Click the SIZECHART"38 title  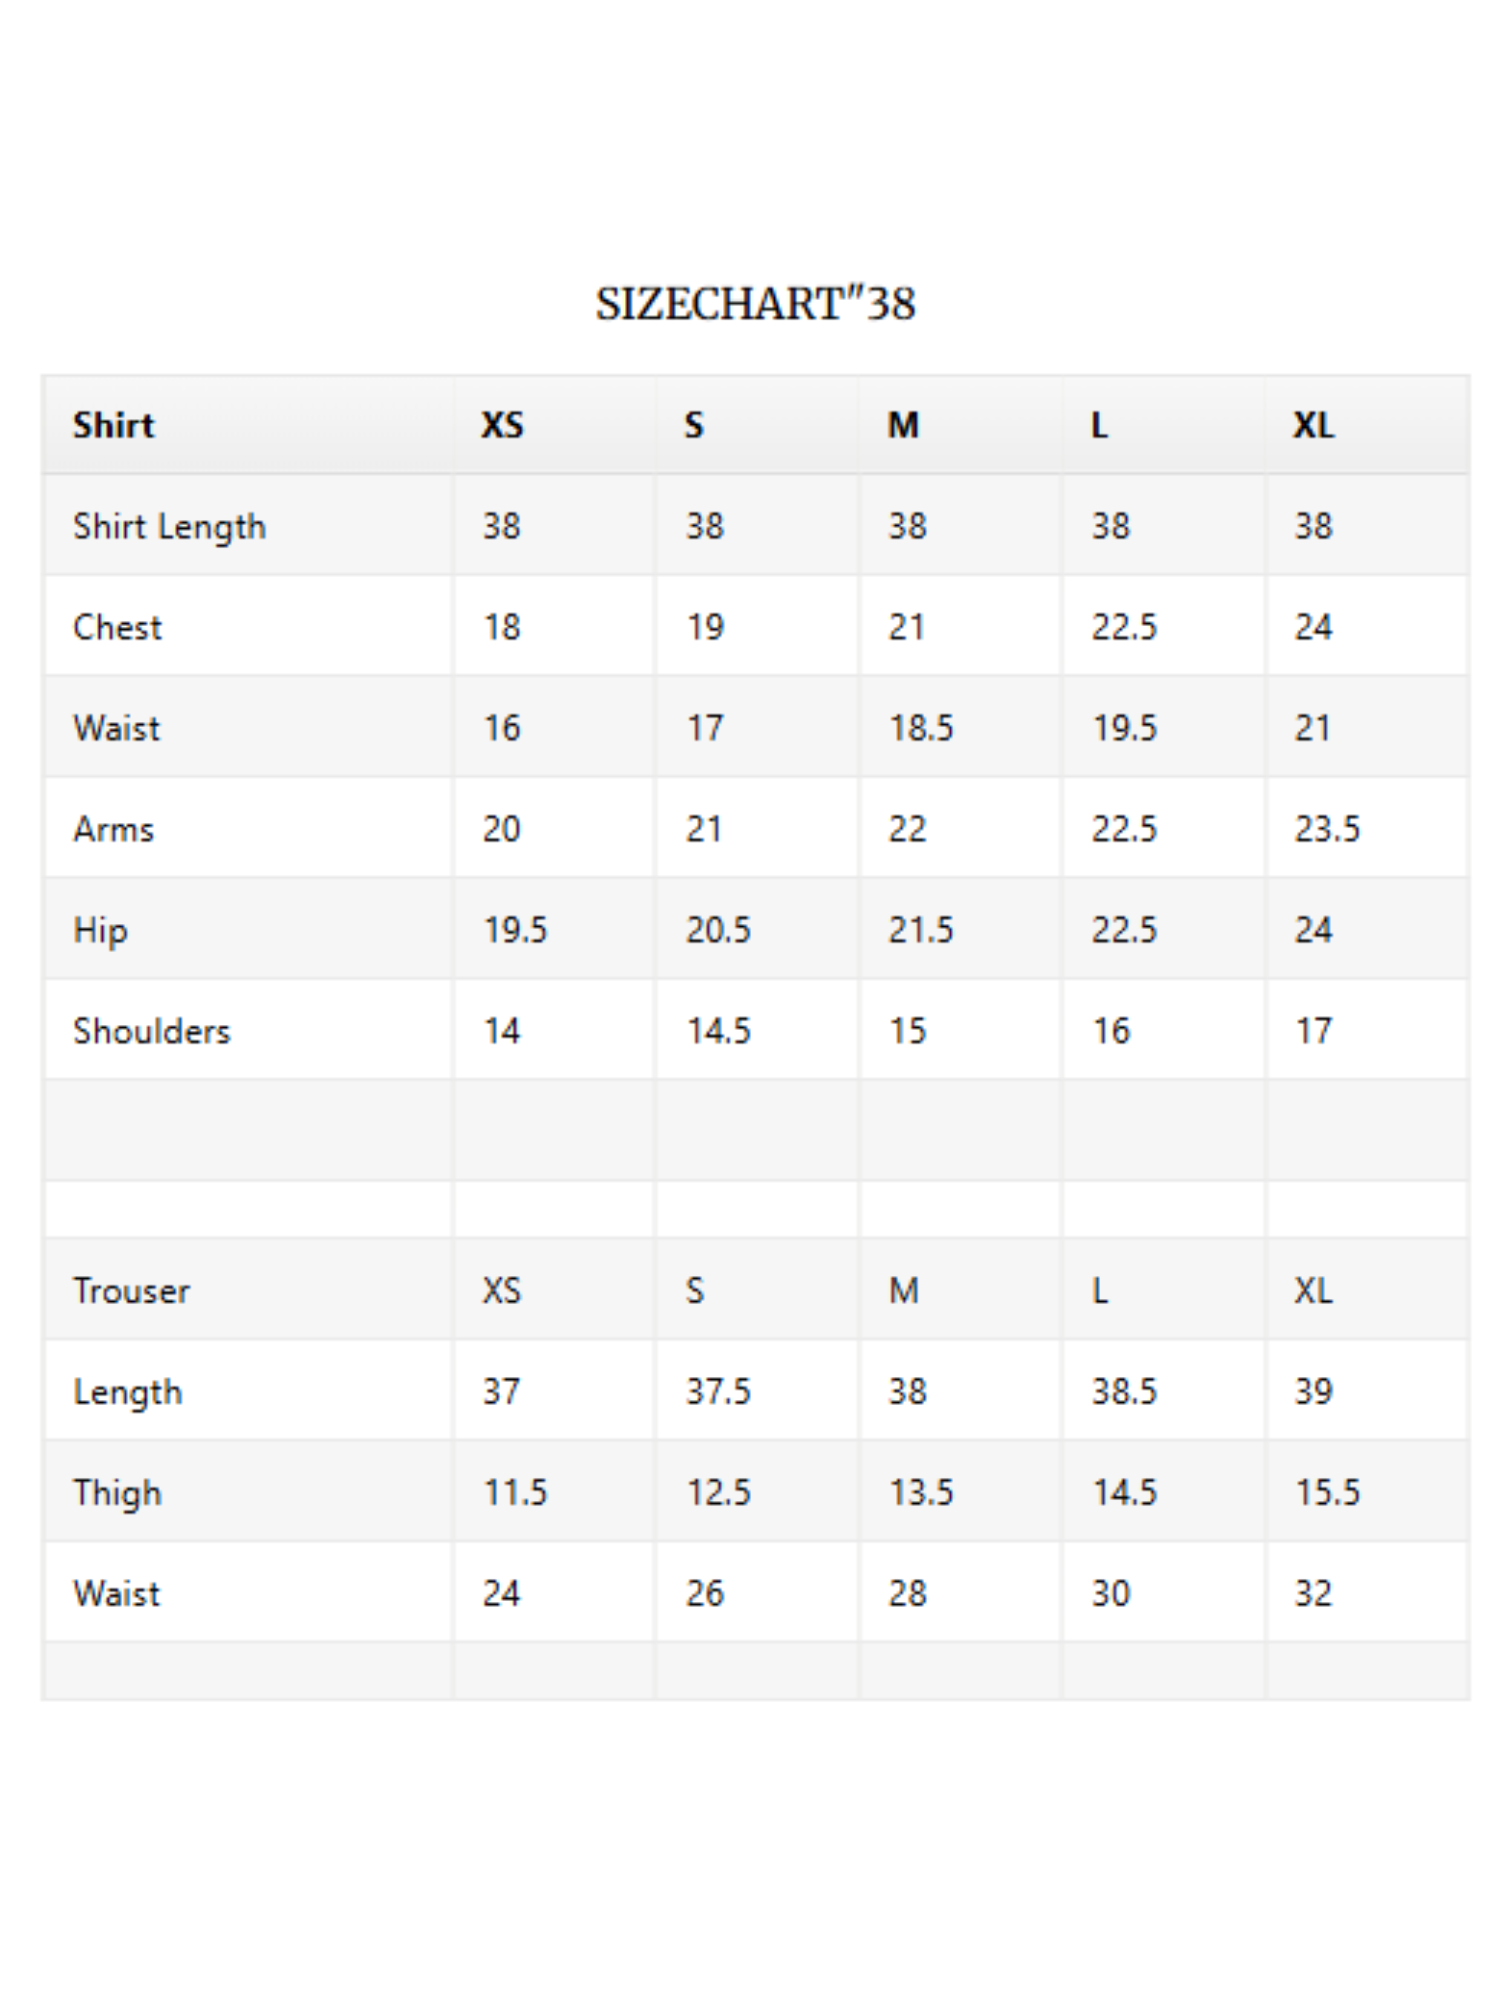click(x=755, y=304)
